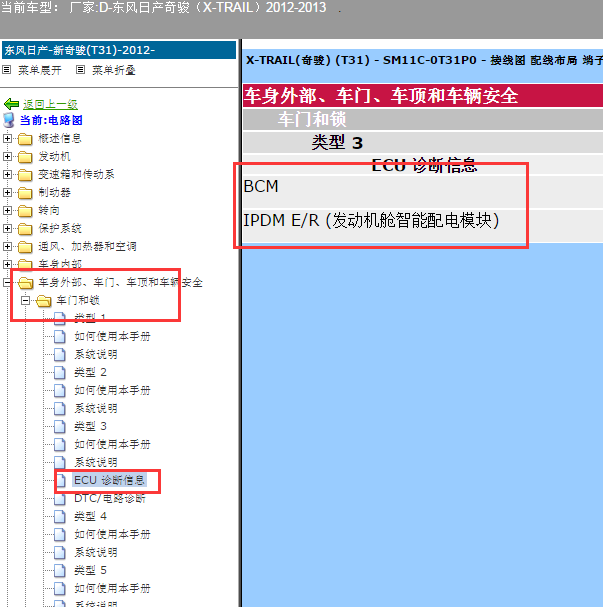Select the 转向 folder label
Screen dimensions: 603x607
coord(49,211)
